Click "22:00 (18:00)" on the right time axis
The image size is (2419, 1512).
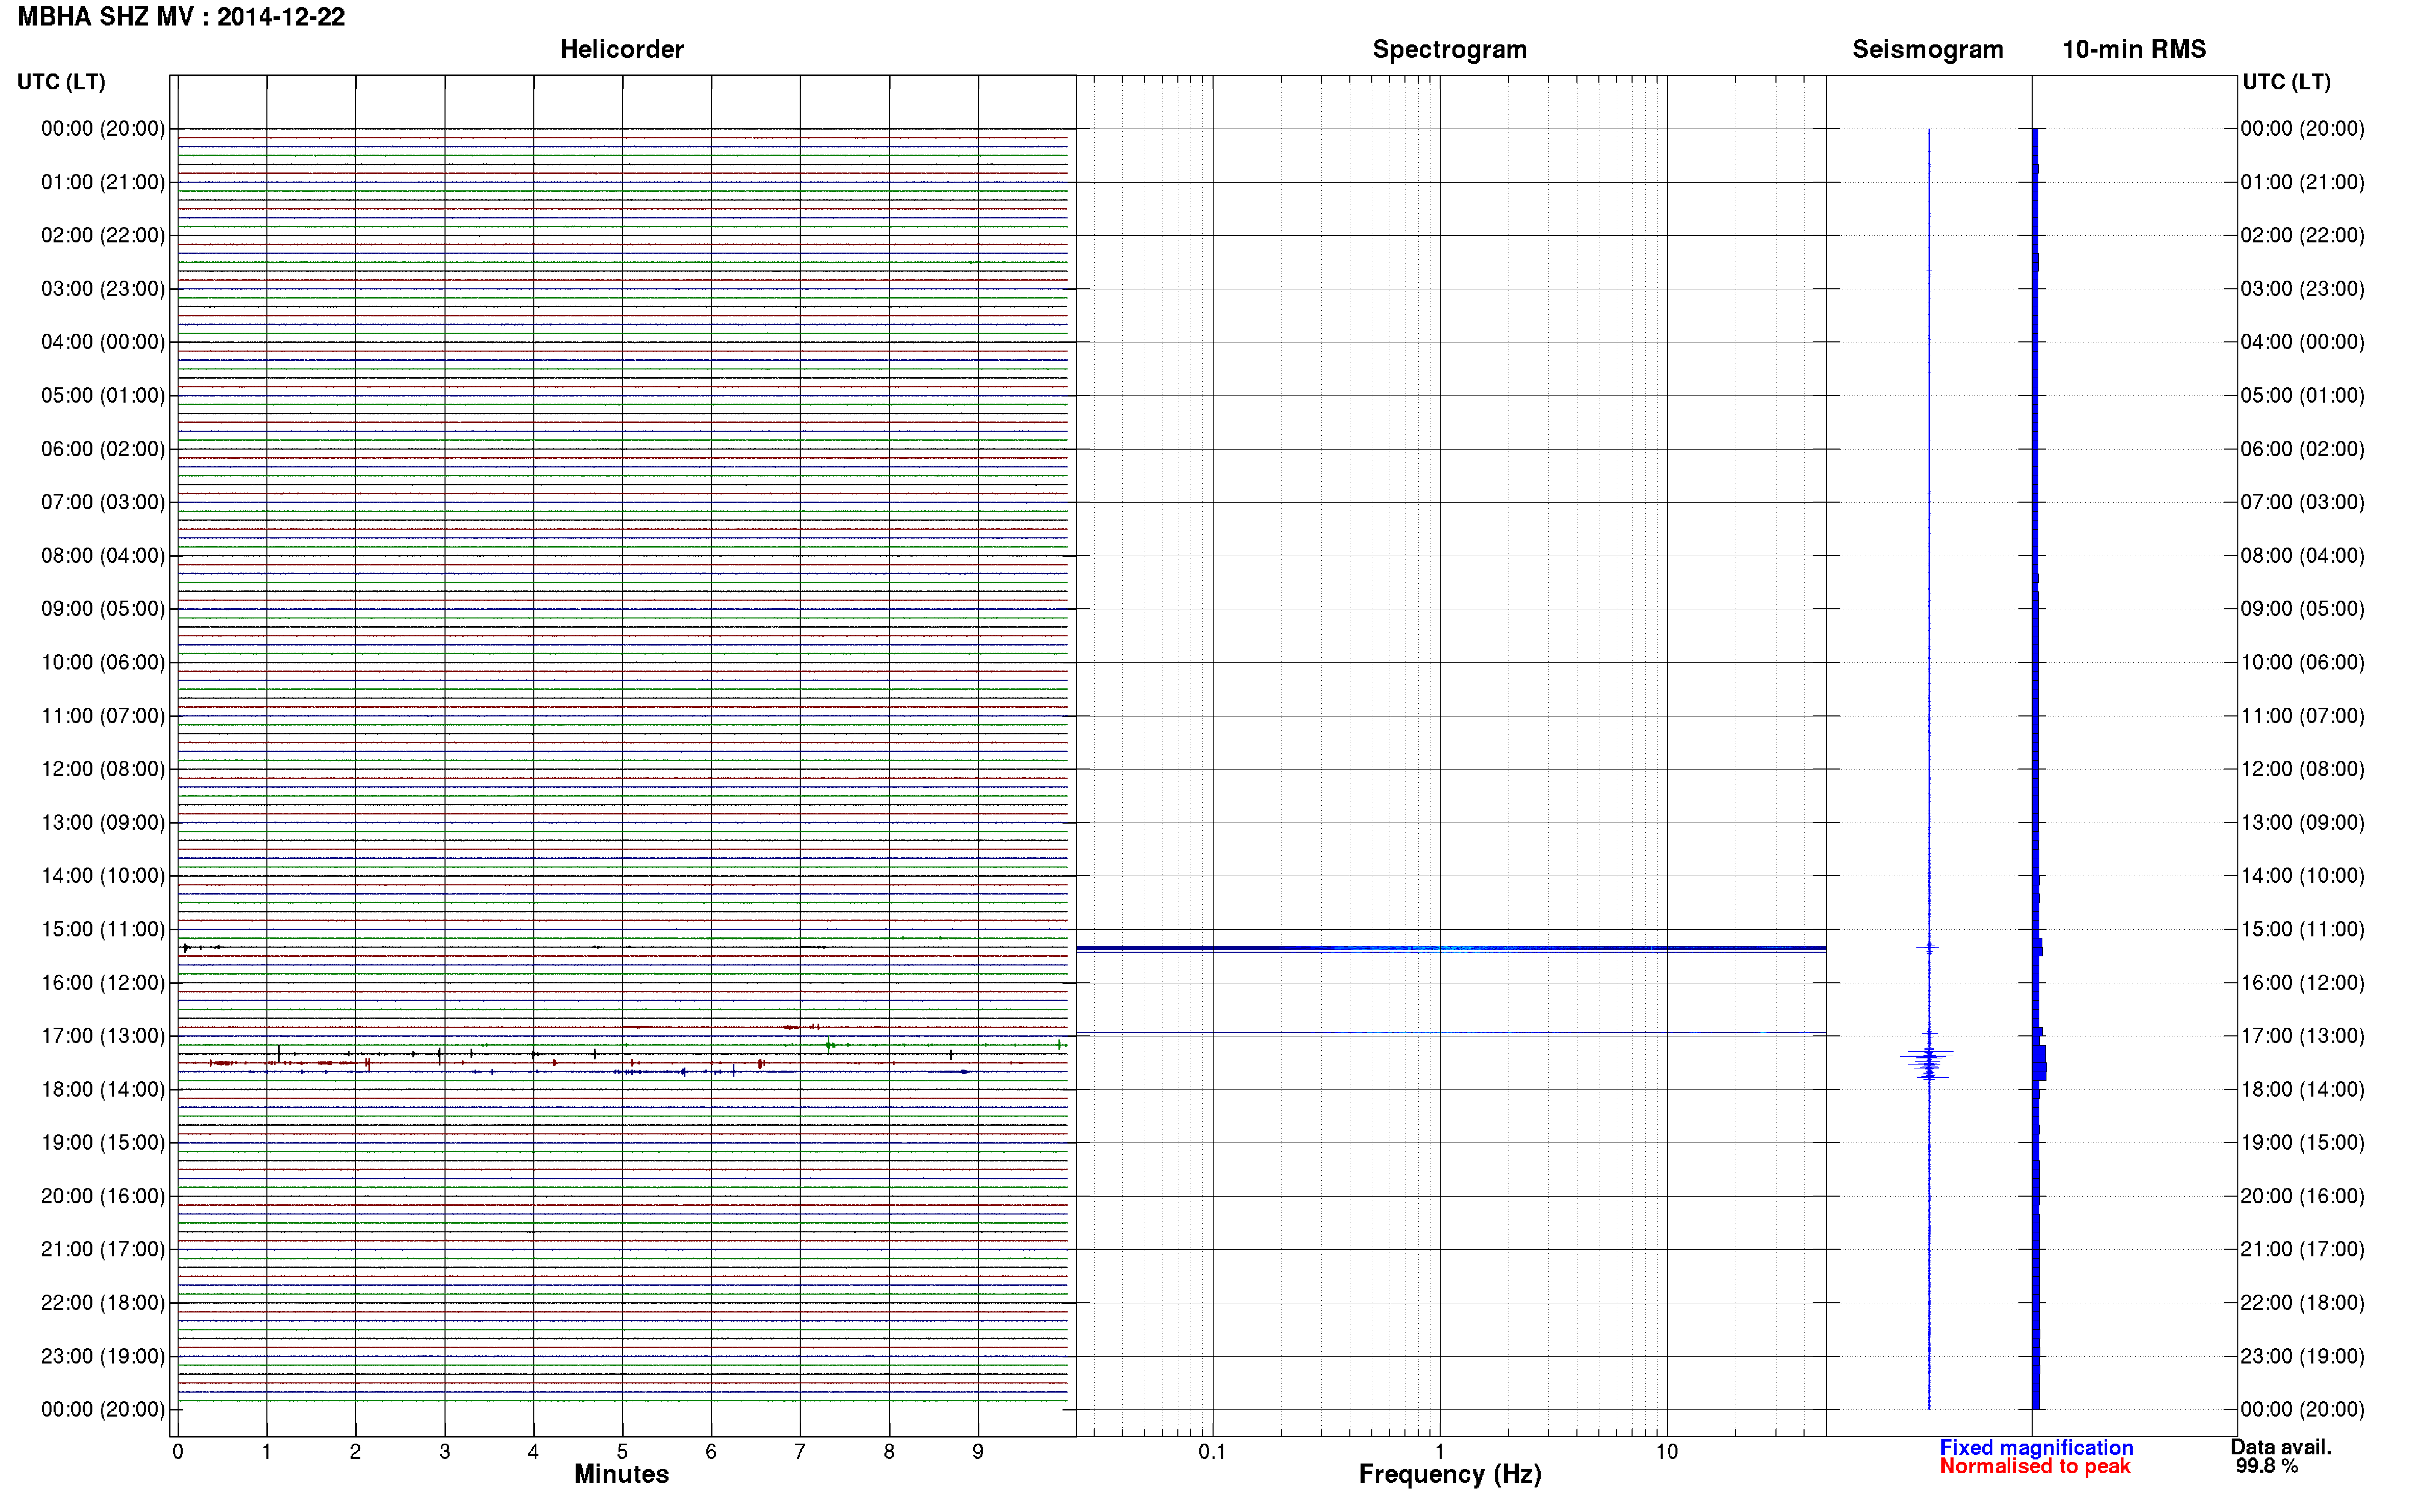[x=2302, y=1303]
